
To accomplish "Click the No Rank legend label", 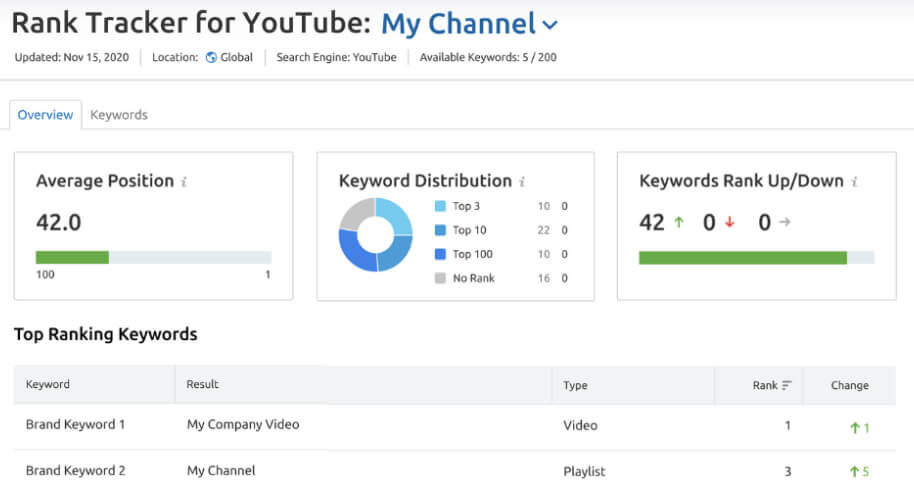I will tap(474, 278).
